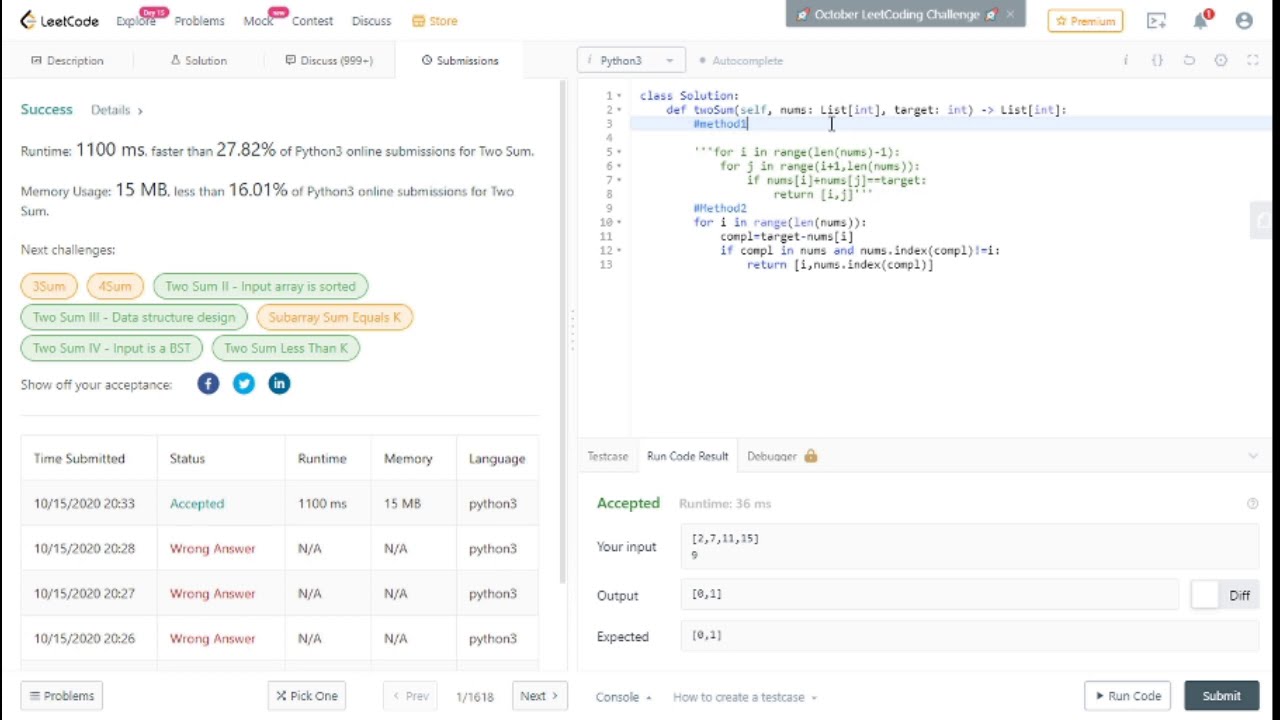Expand How to create a testcase
The width and height of the screenshot is (1280, 720).
(744, 697)
